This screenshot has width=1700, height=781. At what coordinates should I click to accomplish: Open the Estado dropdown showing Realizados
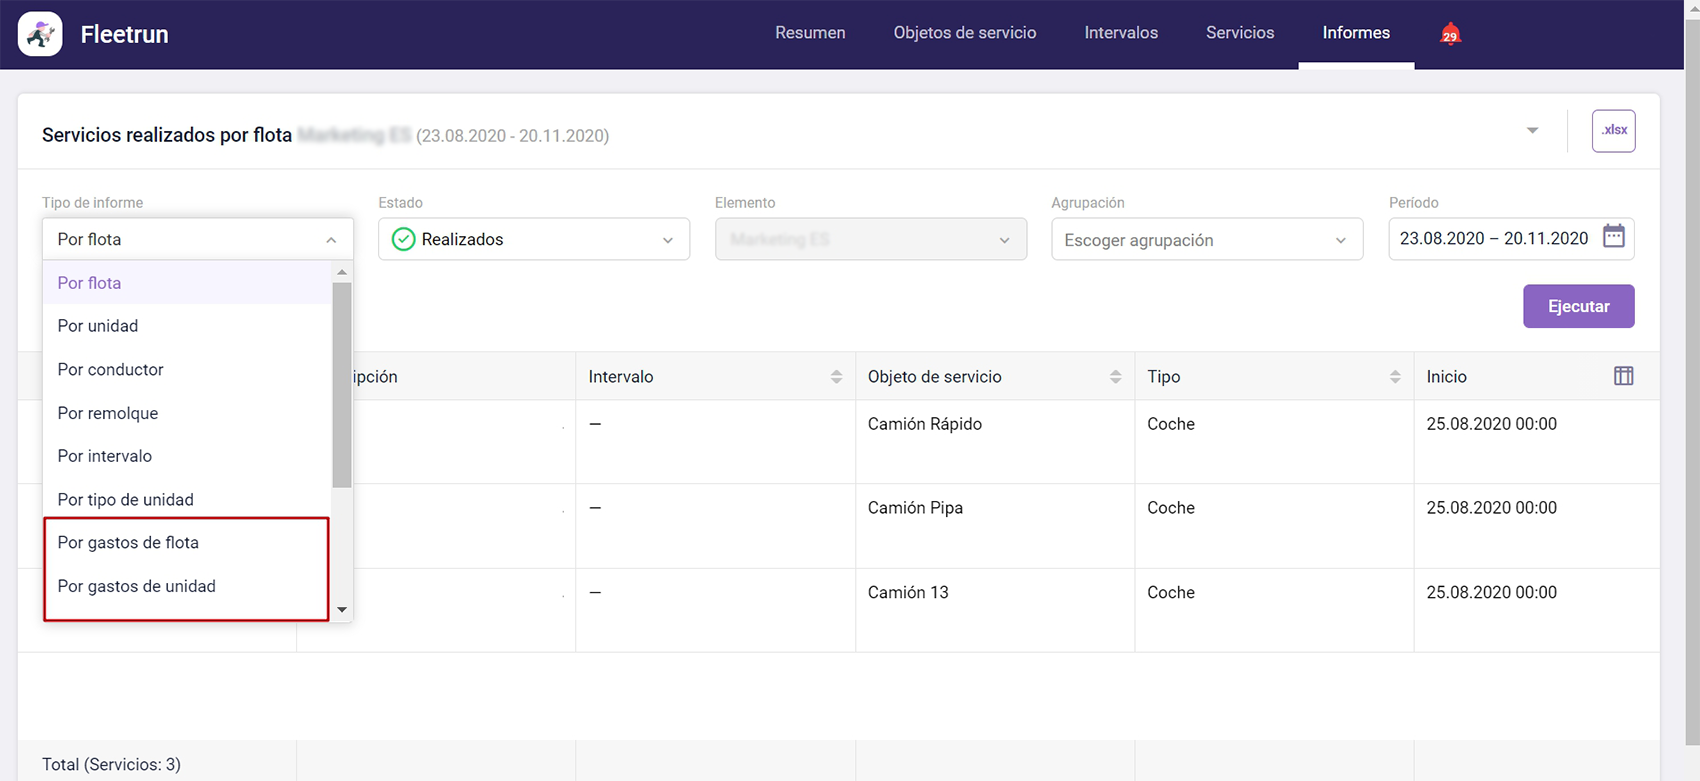tap(533, 240)
